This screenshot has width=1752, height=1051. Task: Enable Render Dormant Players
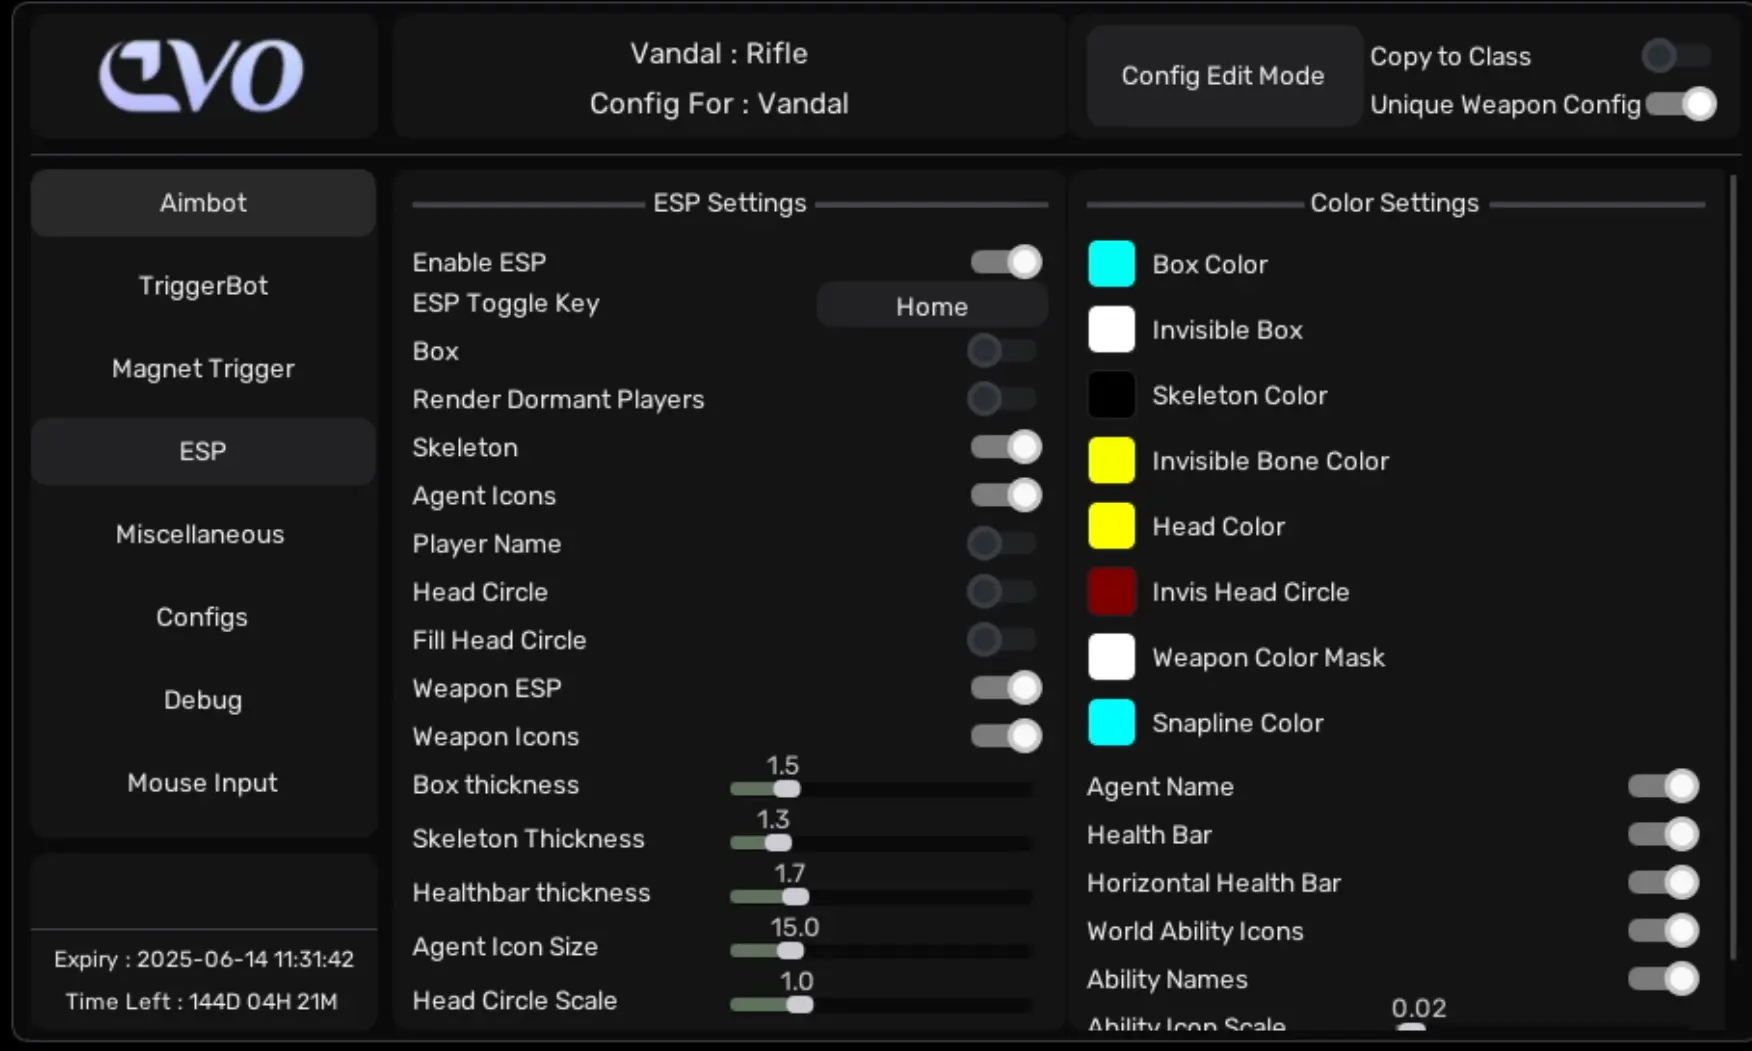click(x=1001, y=399)
